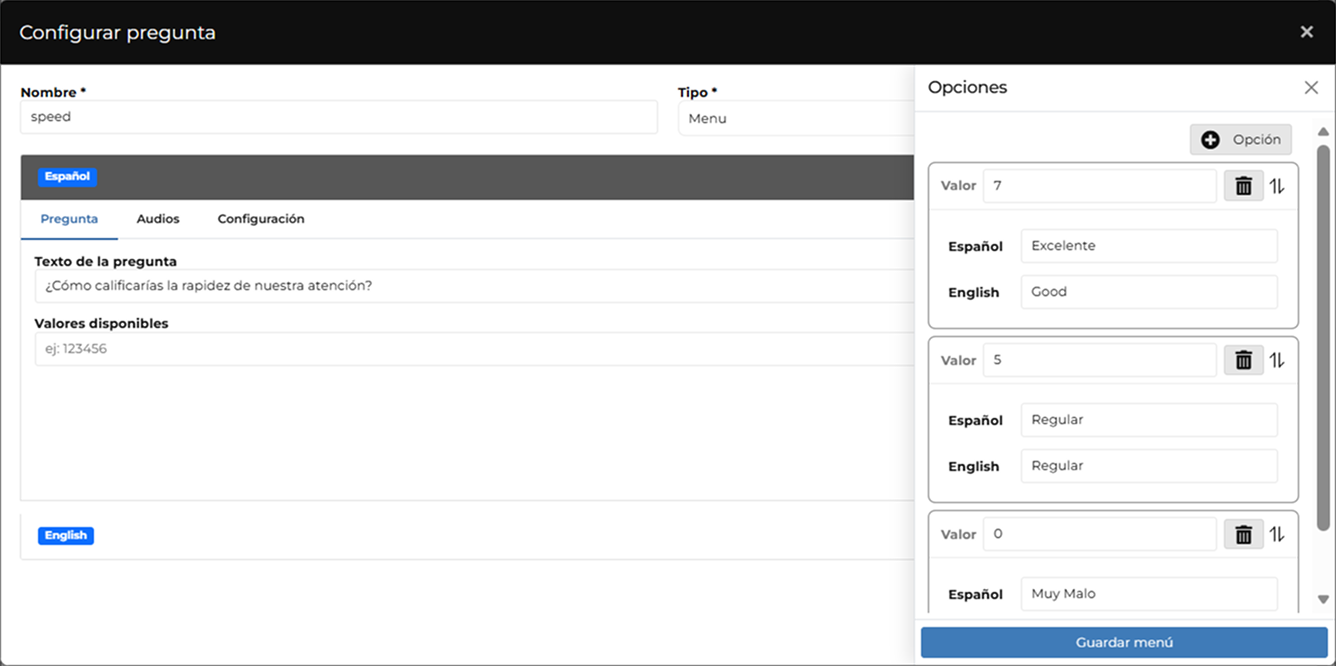This screenshot has width=1336, height=666.
Task: Edit the Nombre field containing speed
Action: pos(339,117)
